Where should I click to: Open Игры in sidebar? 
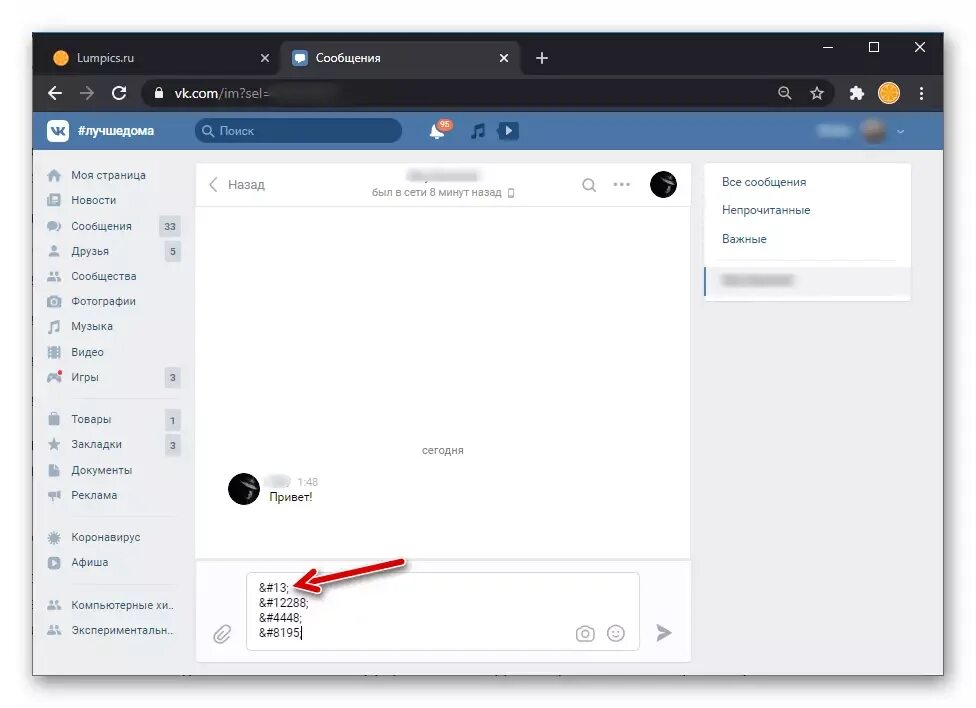click(85, 377)
